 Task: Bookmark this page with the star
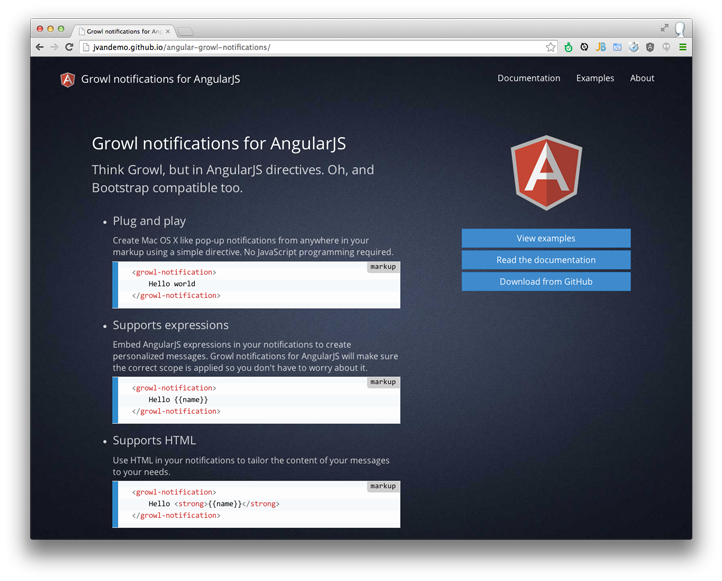point(550,47)
